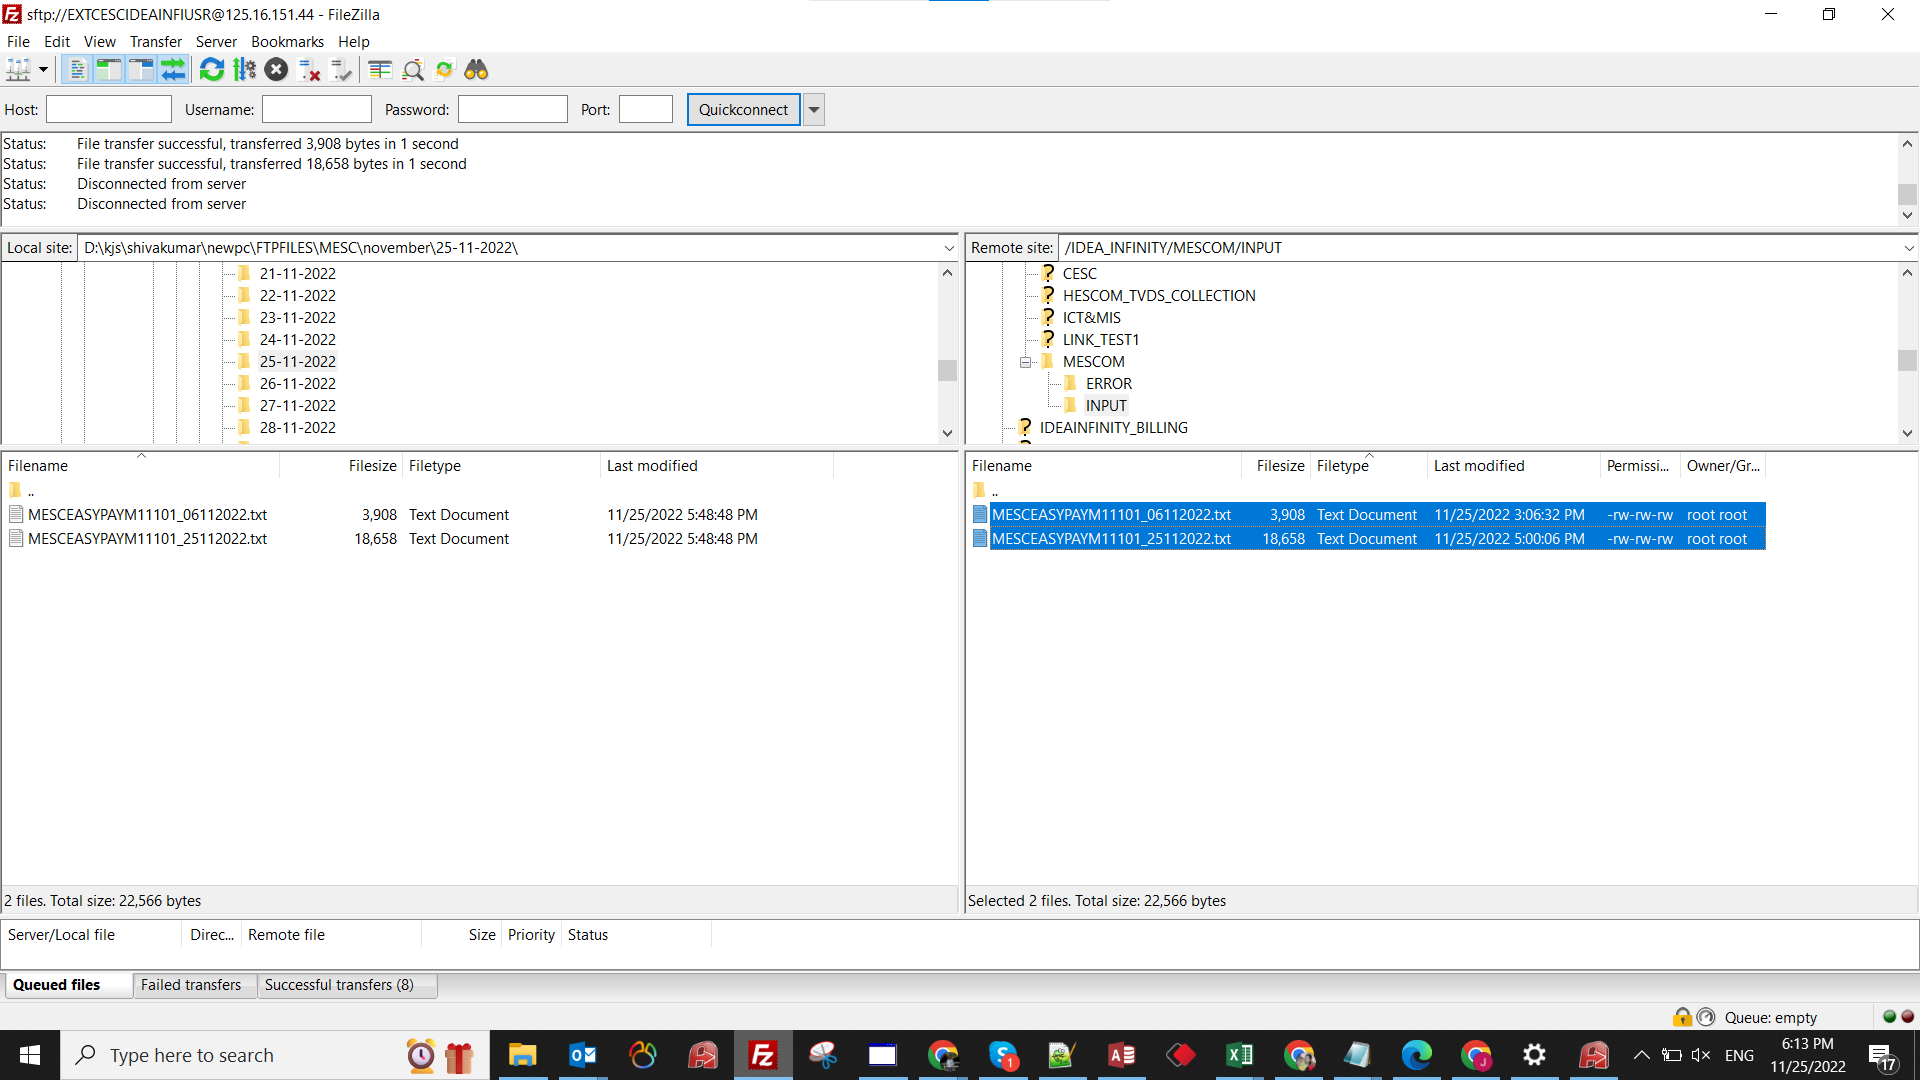Viewport: 1920px width, 1080px height.
Task: Toggle directory comparison icon
Action: (x=412, y=70)
